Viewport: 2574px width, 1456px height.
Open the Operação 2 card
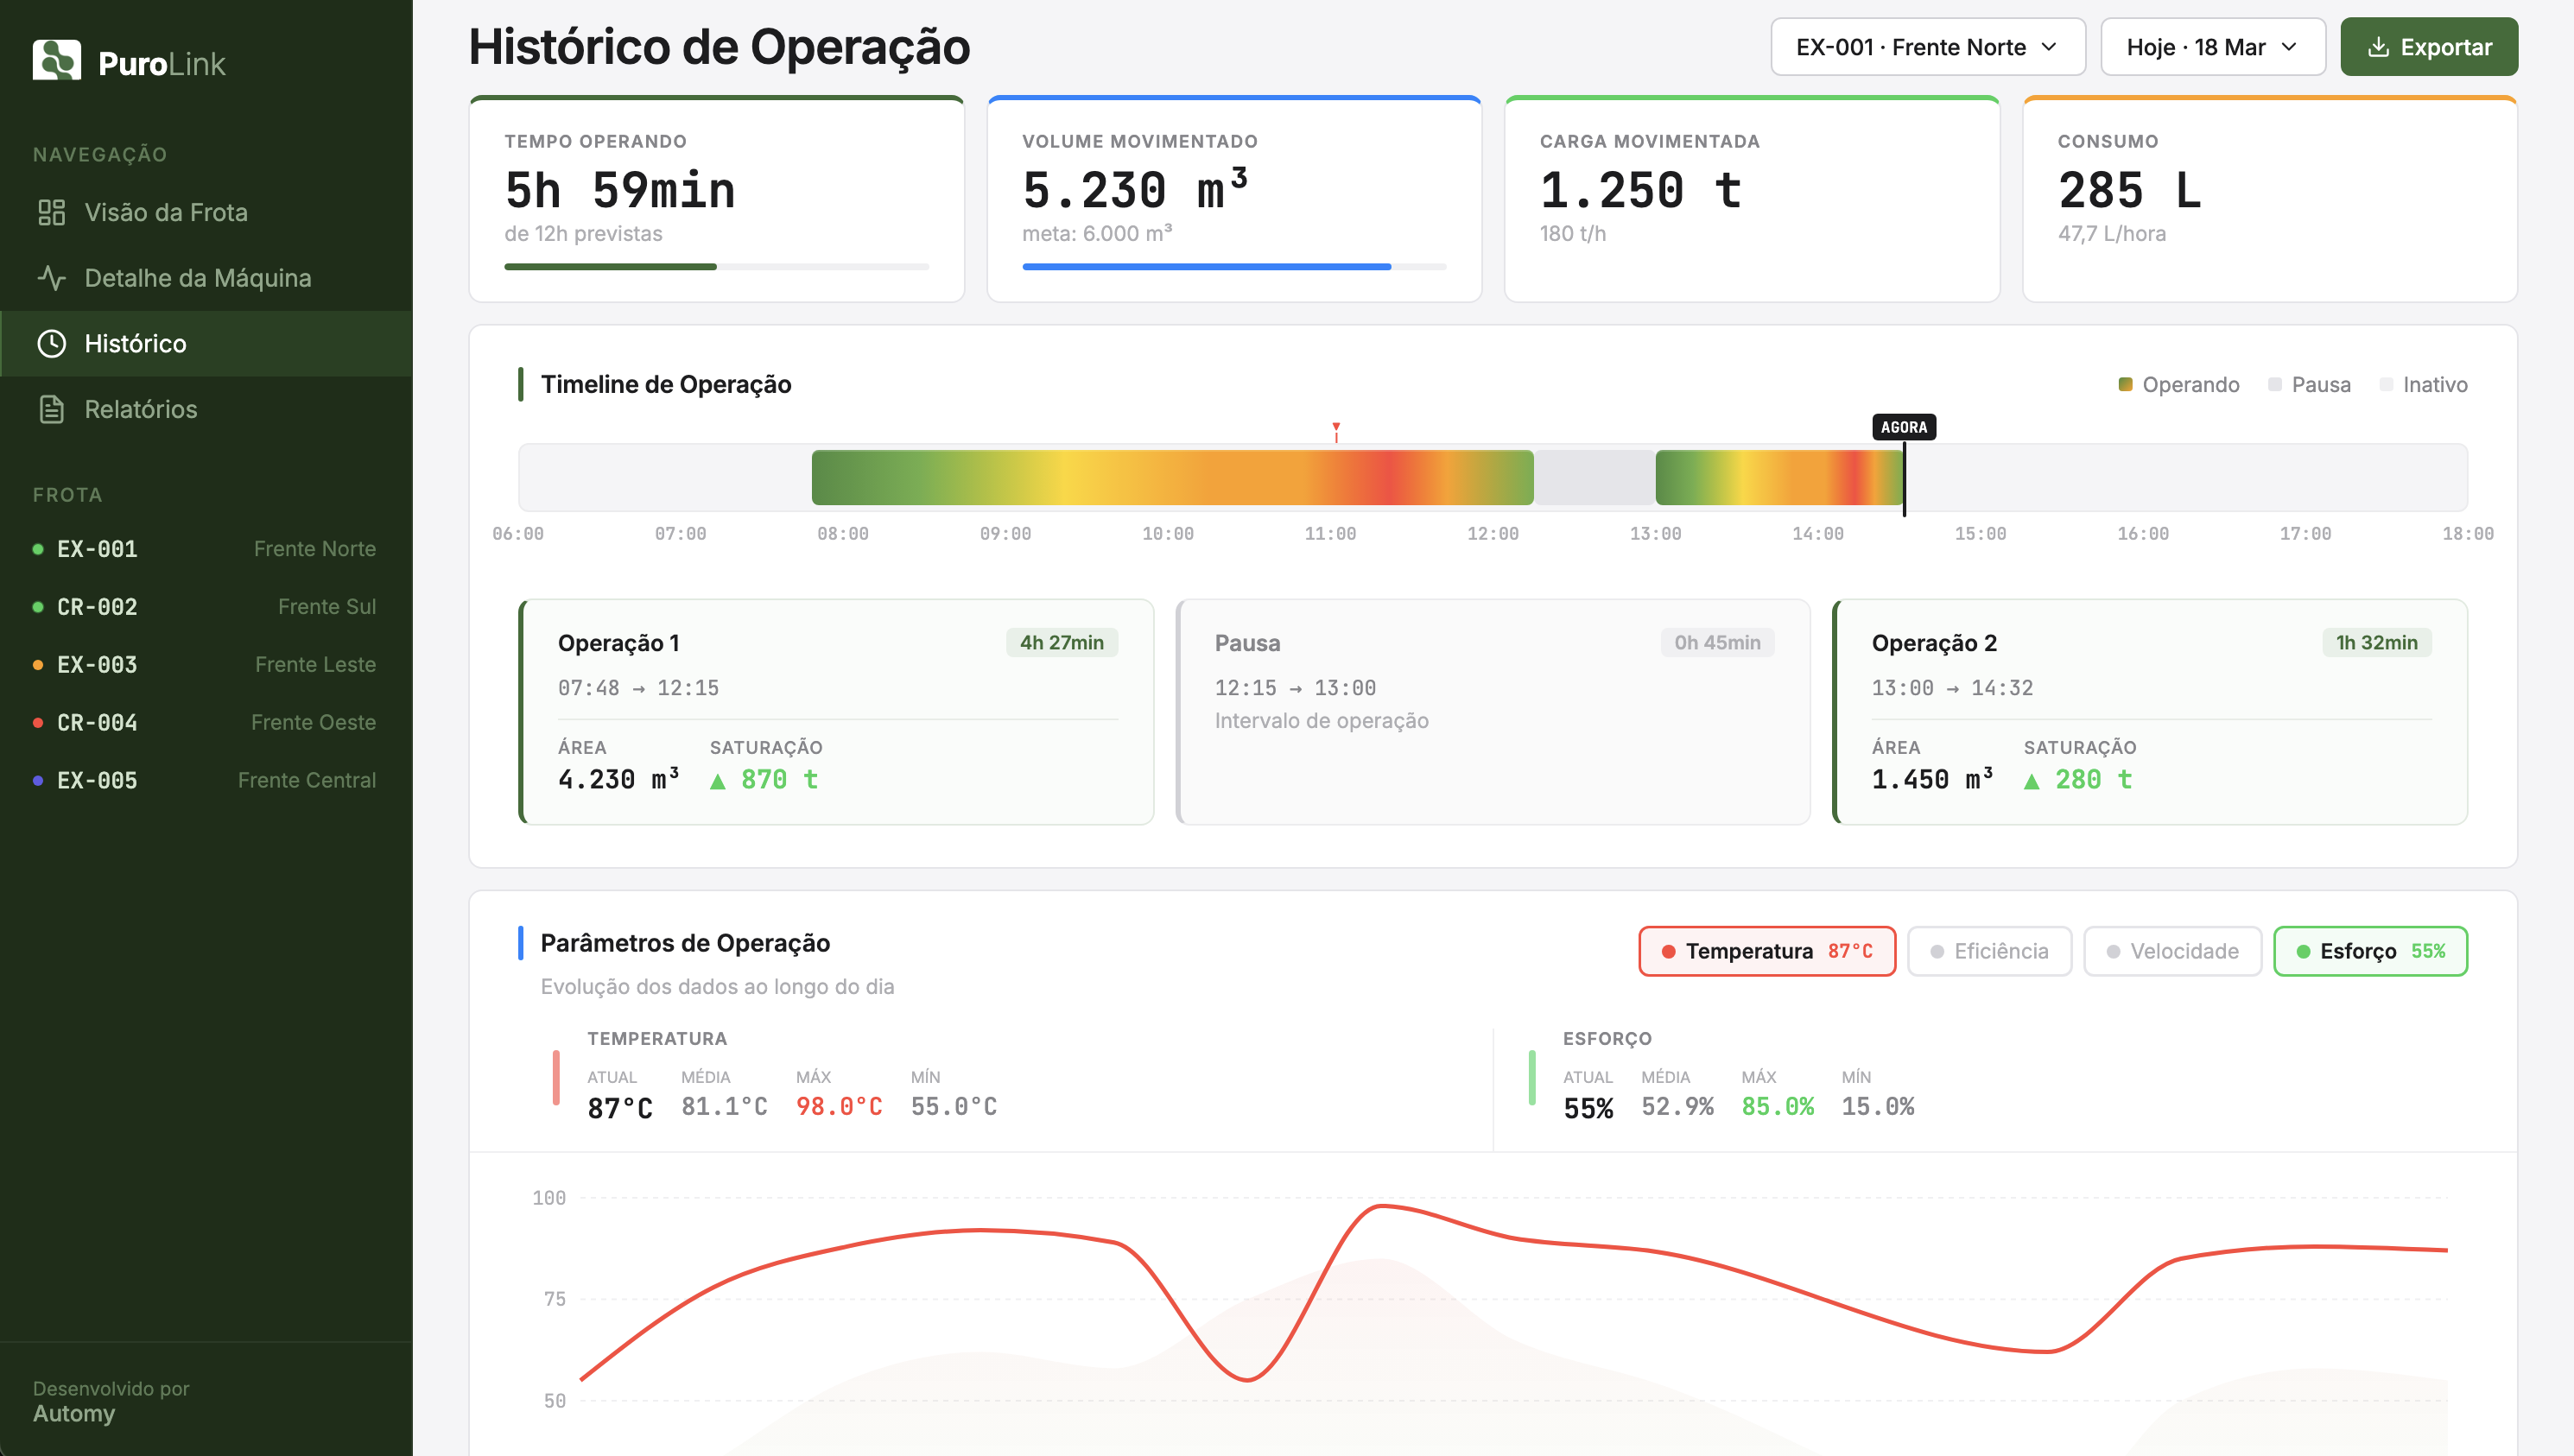tap(2150, 712)
